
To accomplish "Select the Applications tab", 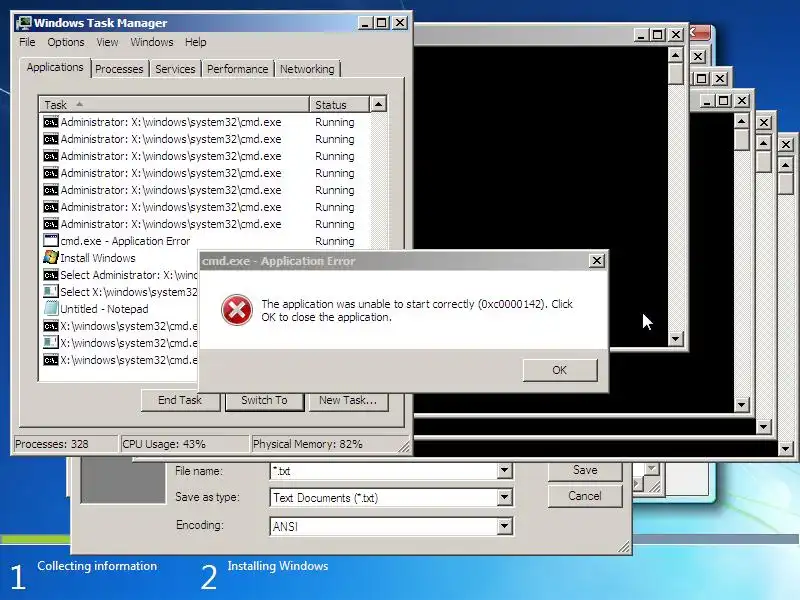I will 55,67.
